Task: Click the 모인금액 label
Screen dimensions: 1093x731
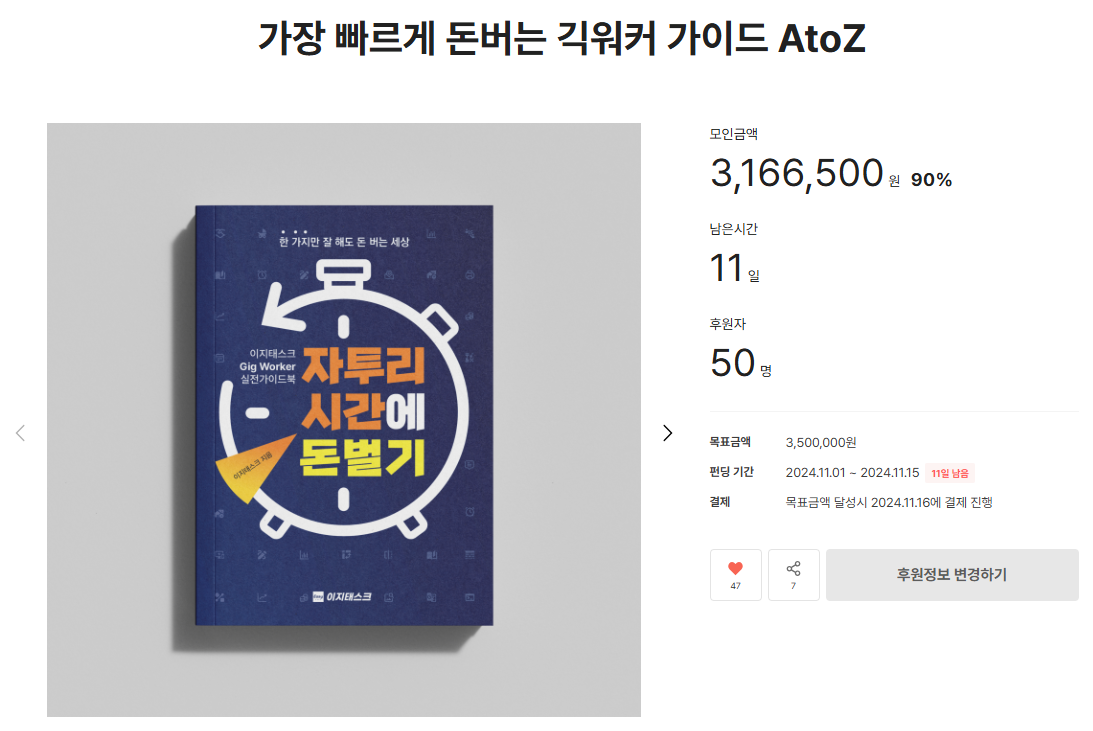Action: pos(733,134)
